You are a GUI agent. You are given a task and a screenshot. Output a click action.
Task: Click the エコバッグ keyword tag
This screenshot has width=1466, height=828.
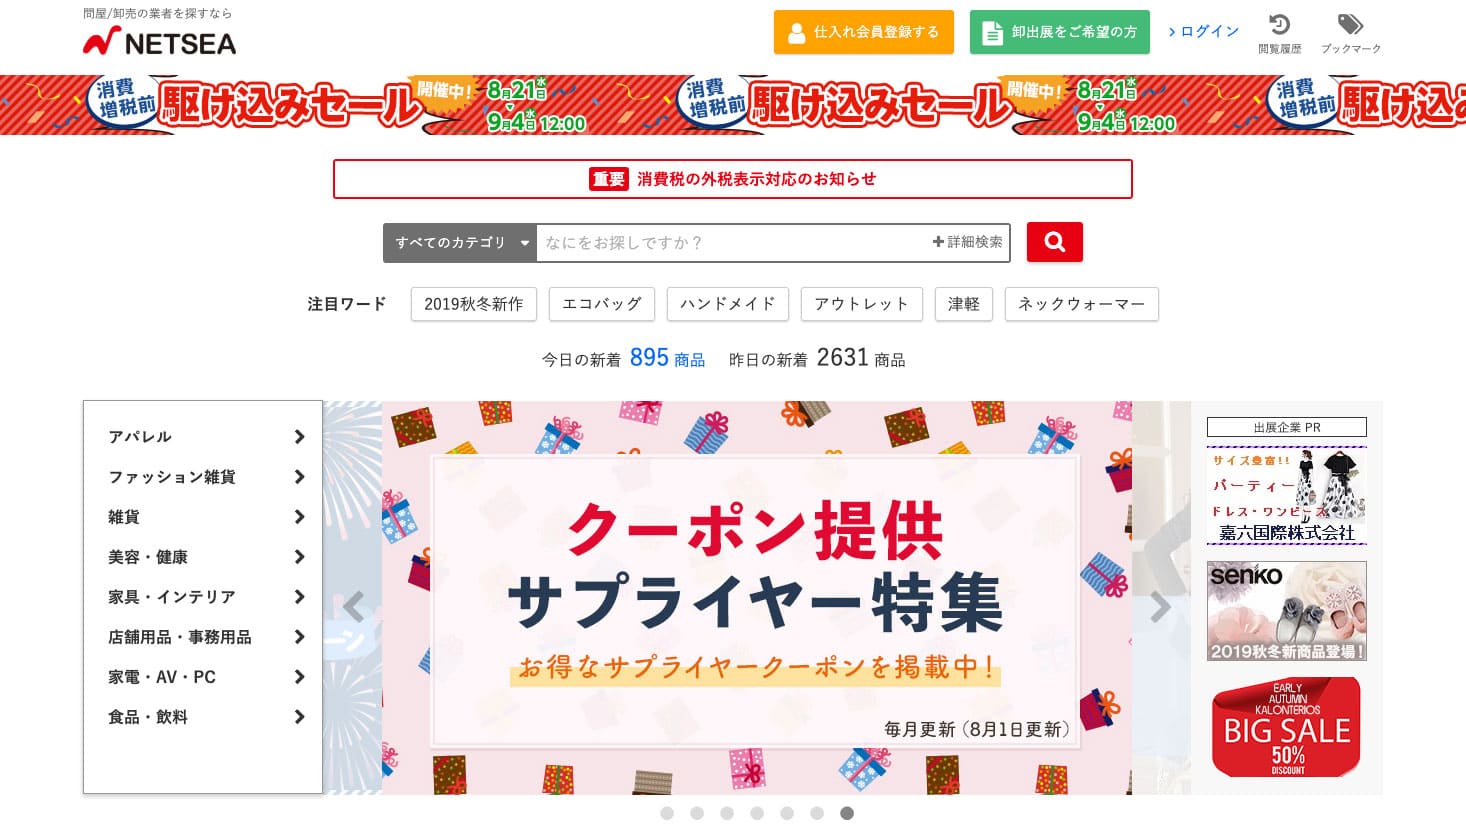coord(602,304)
